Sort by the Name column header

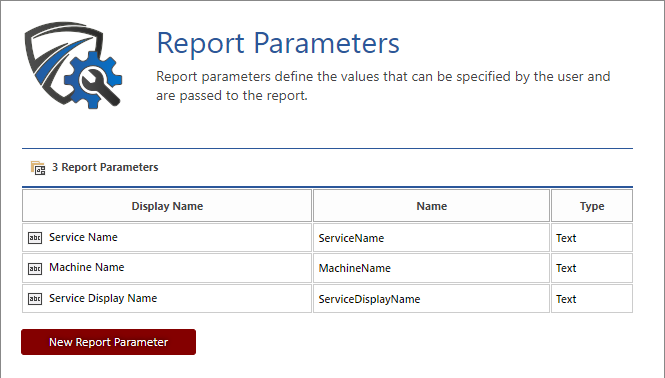431,206
